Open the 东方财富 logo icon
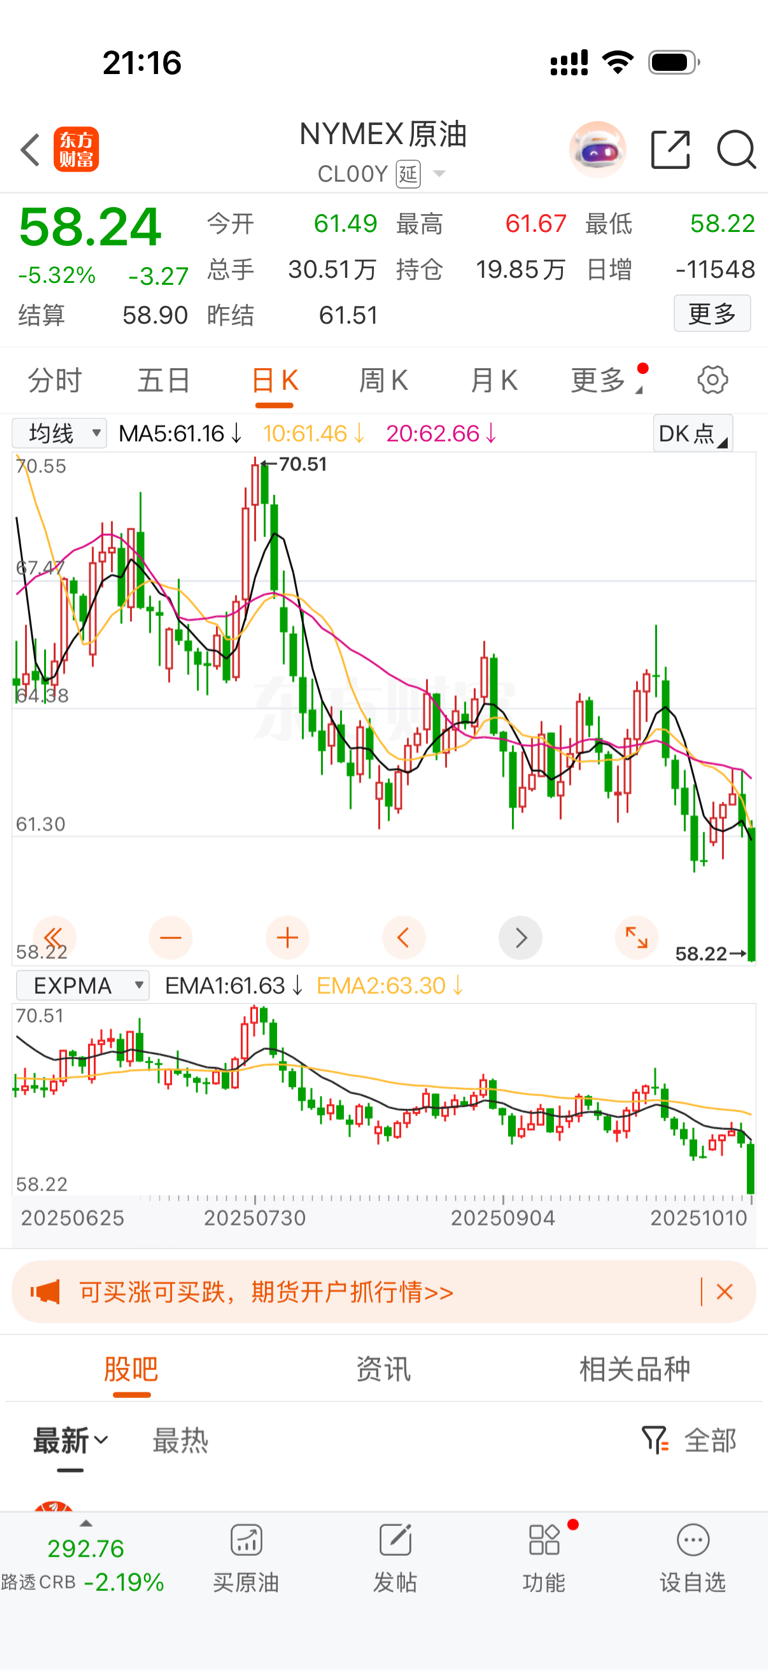Screen dimensions: 768x1670 point(76,150)
